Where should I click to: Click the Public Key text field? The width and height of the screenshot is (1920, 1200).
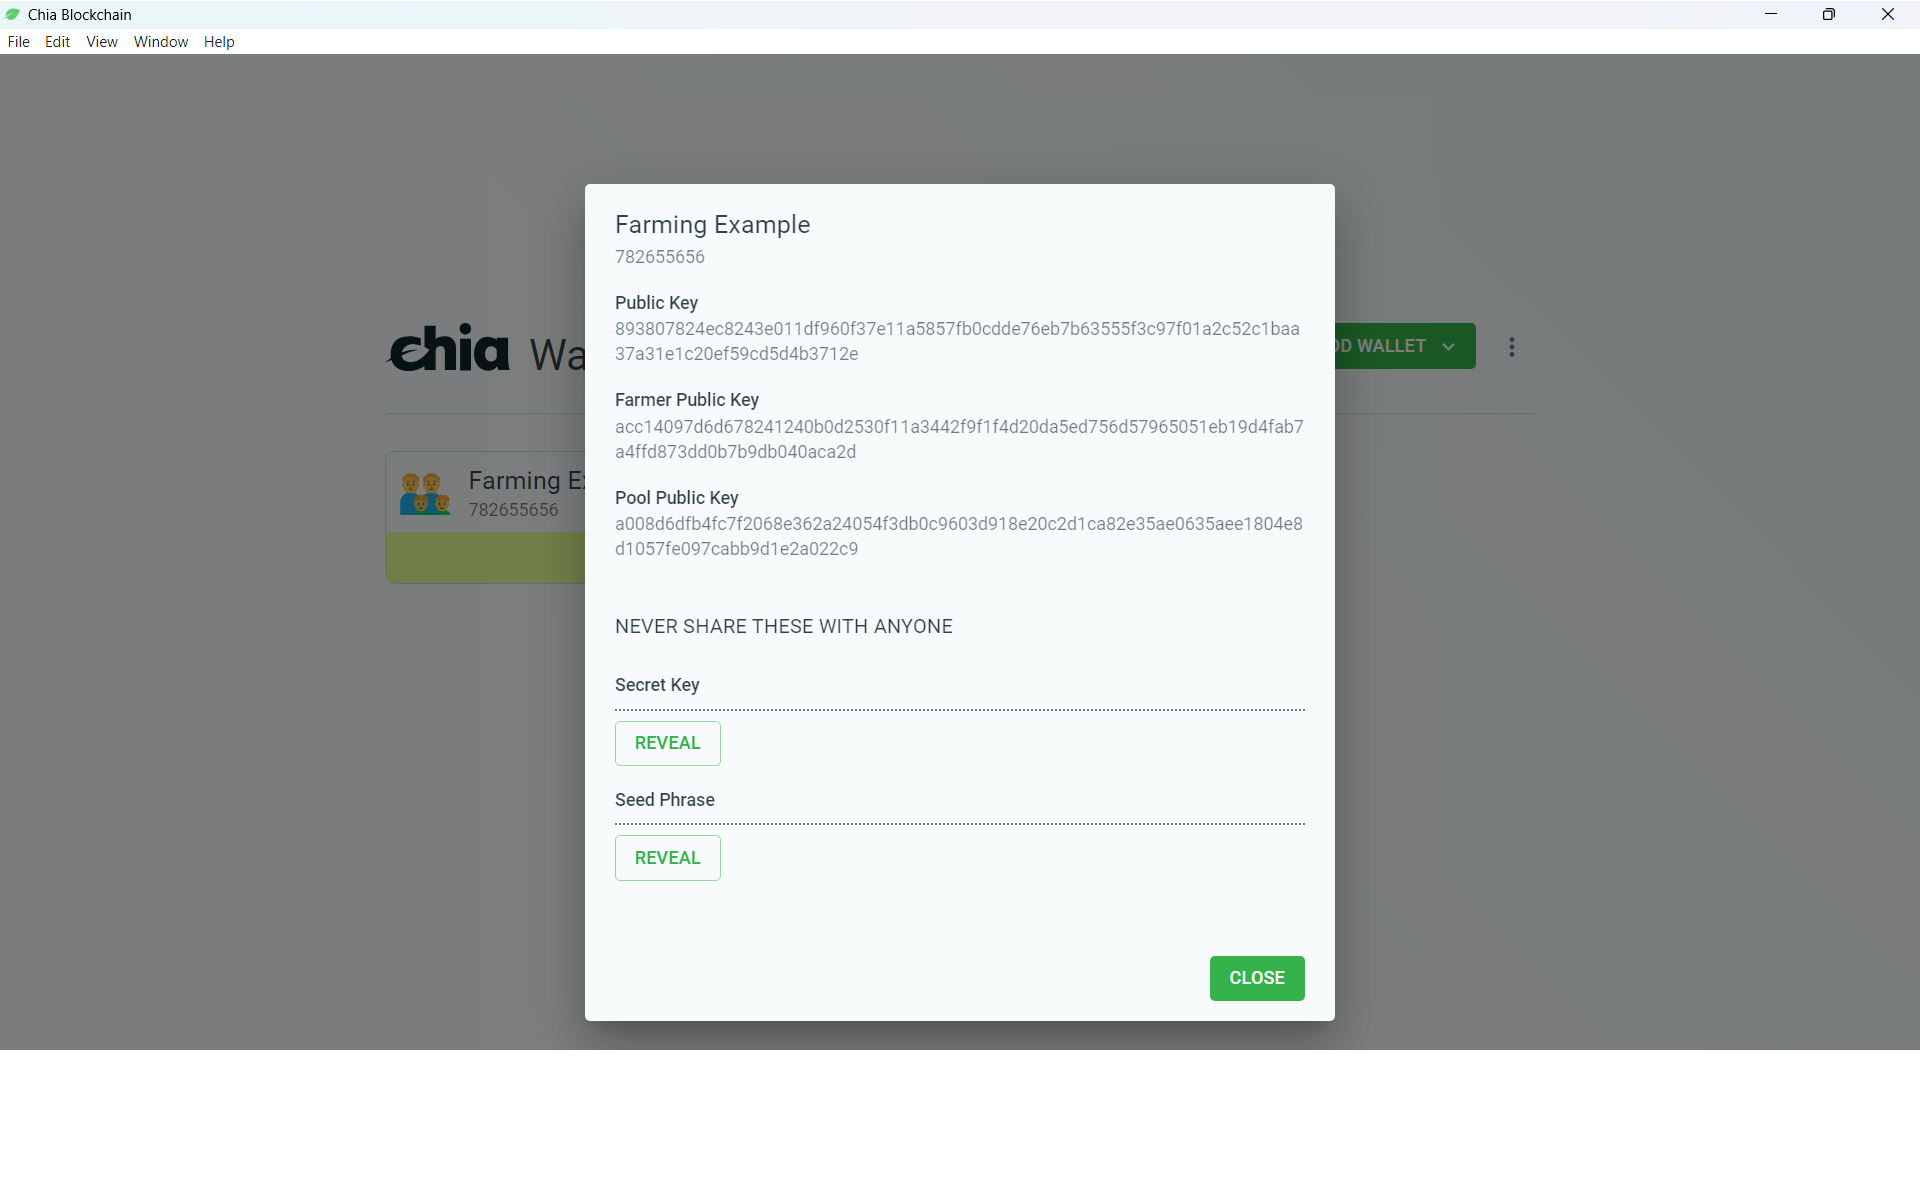[x=958, y=341]
